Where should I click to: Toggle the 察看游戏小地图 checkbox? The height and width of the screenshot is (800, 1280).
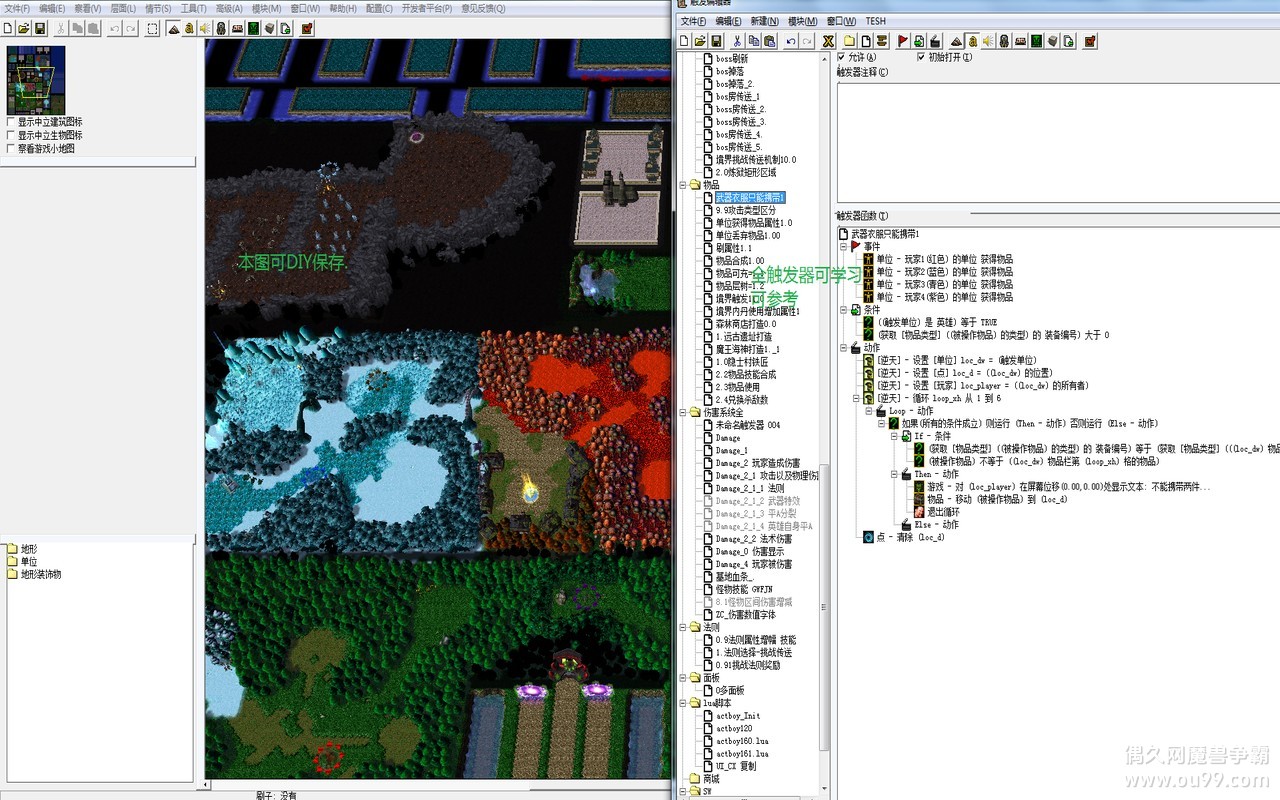coord(11,148)
